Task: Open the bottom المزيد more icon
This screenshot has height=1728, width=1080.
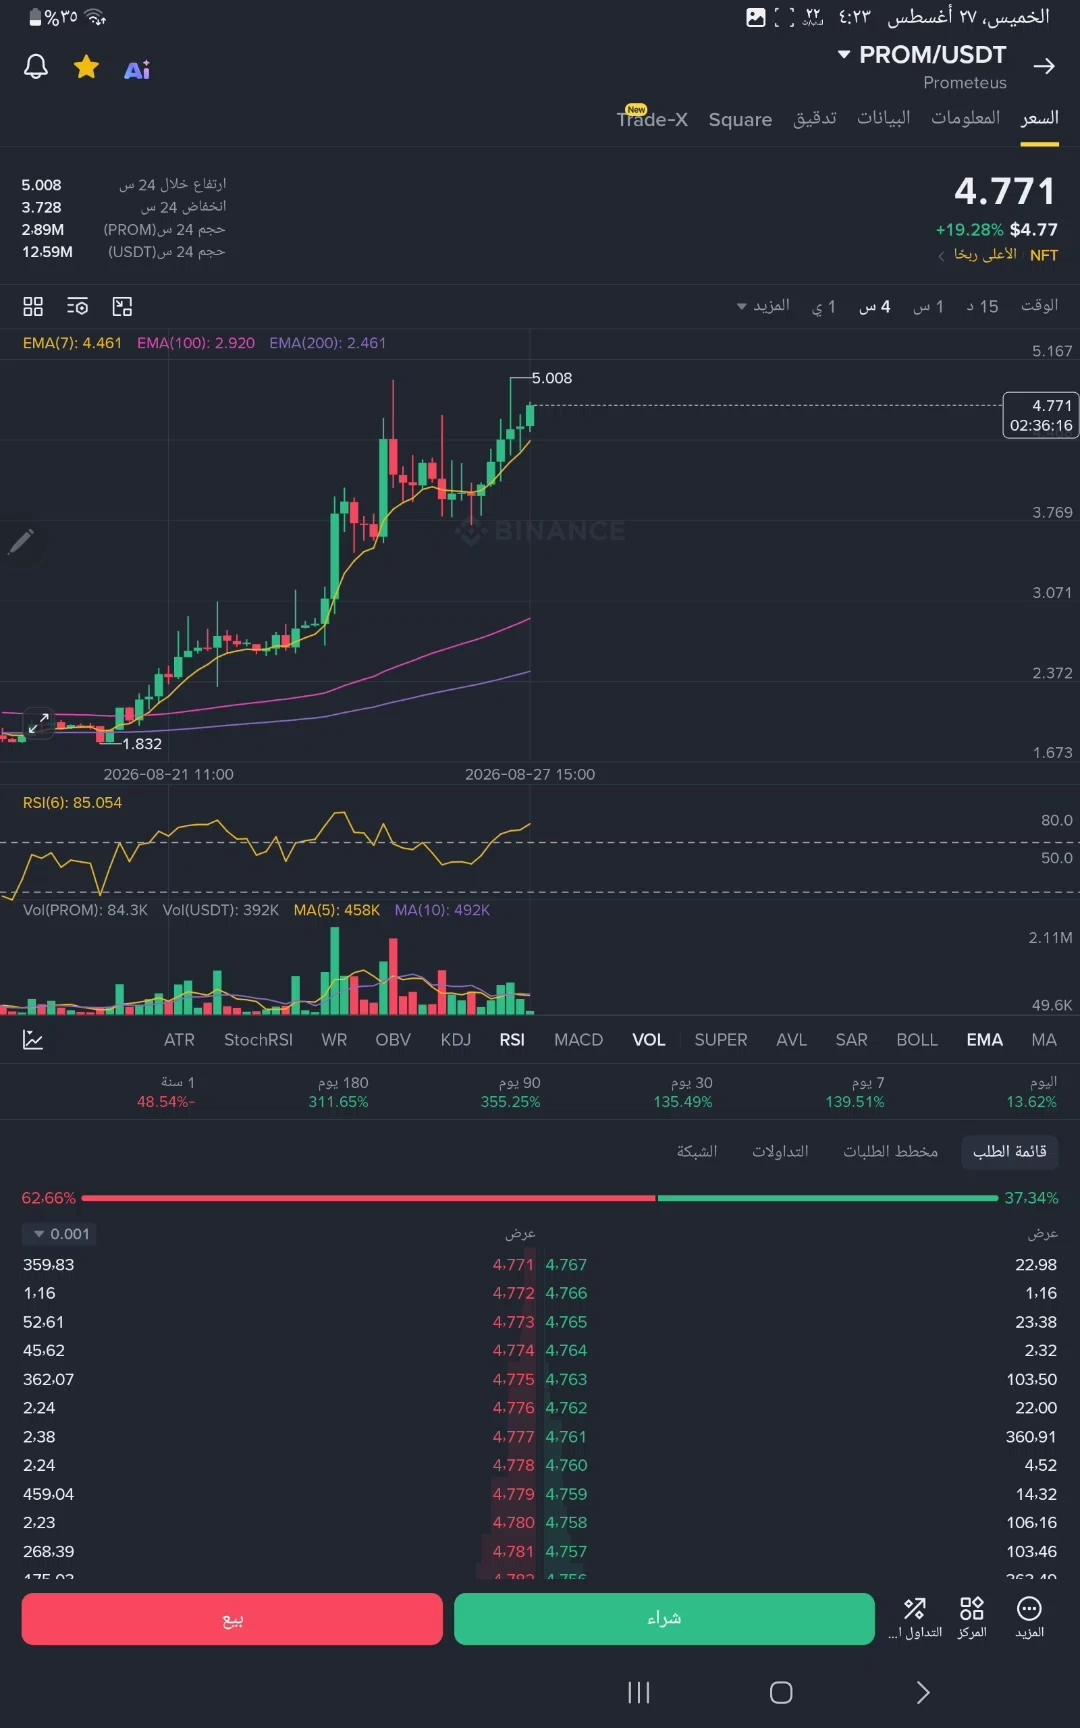Action: tap(1030, 1617)
